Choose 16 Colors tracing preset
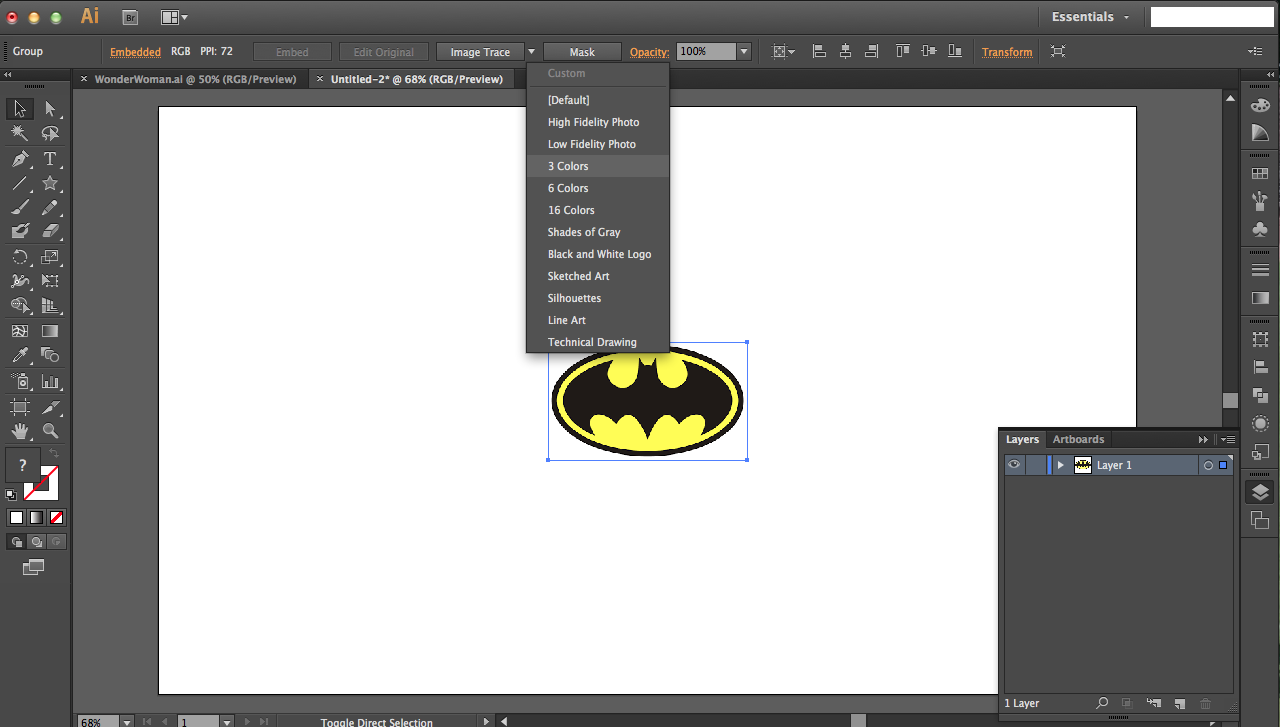The height and width of the screenshot is (727, 1280). 571,210
